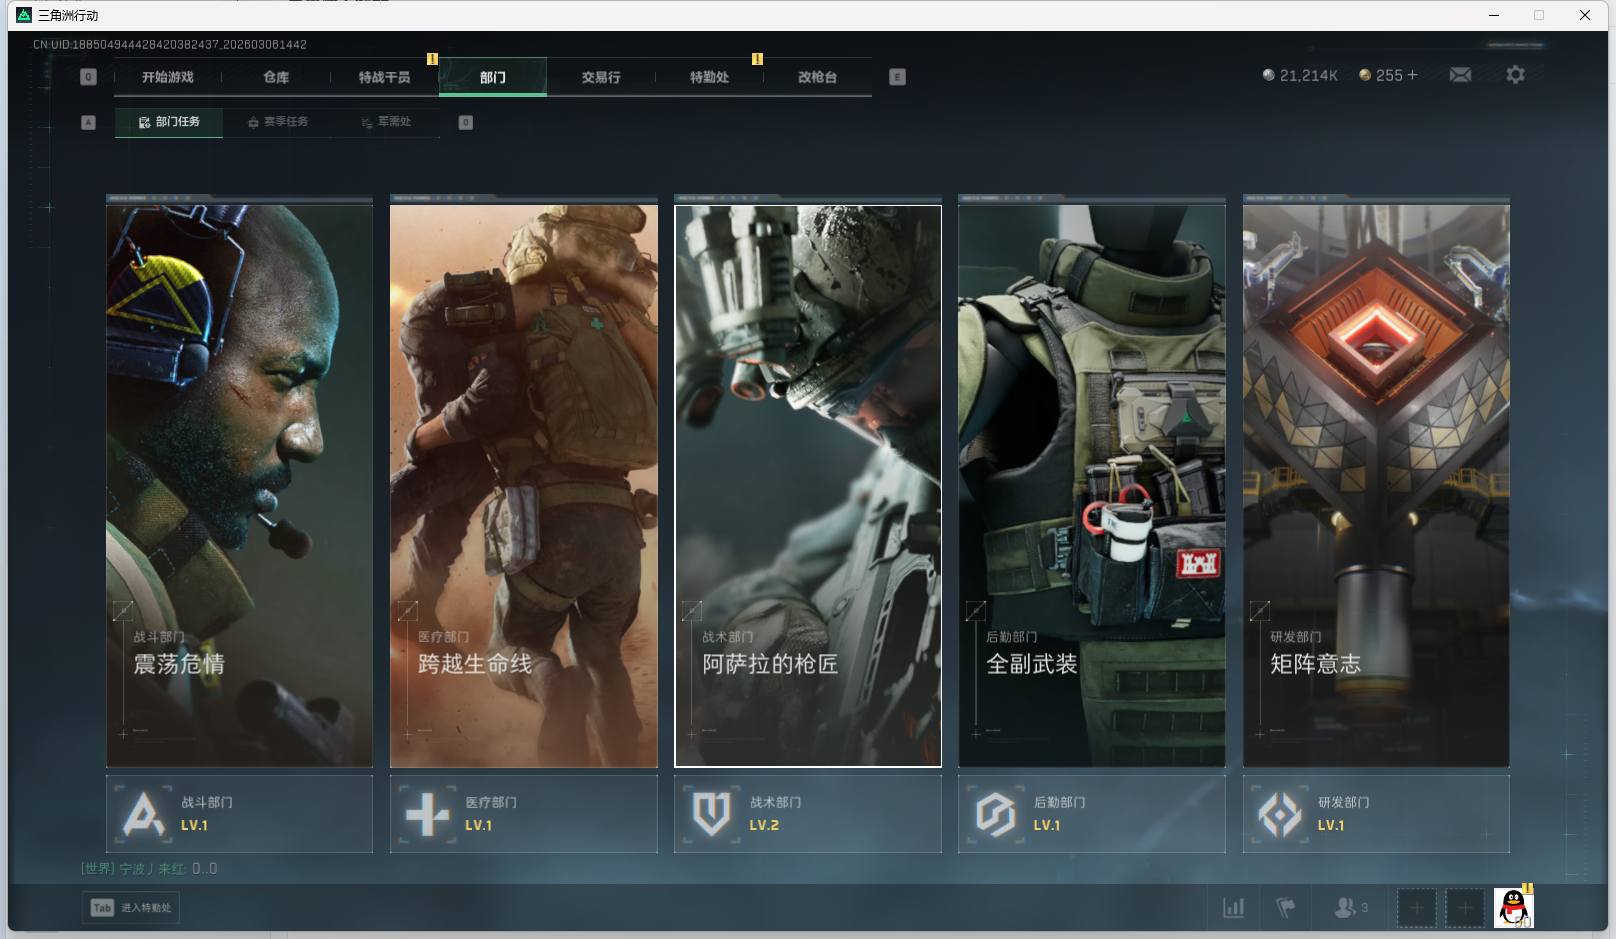Open the bar chart statistics icon
This screenshot has height=939, width=1616.
coord(1234,908)
